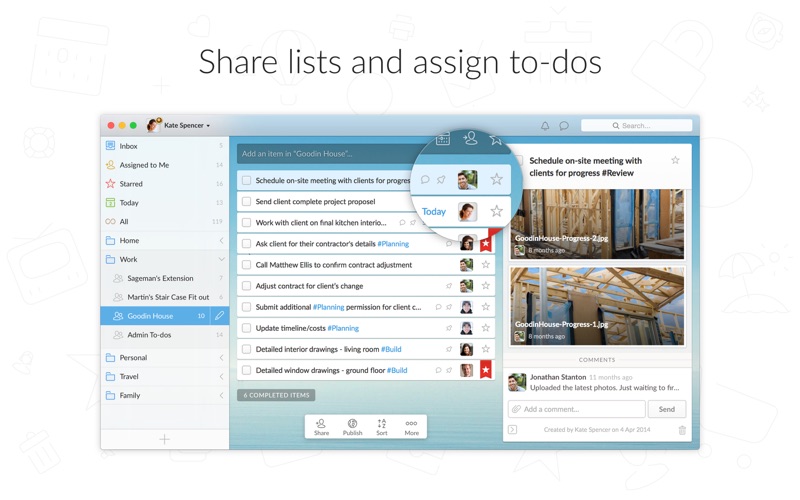This screenshot has height=500, width=800.
Task: Collapse the Work folder chevron
Action: pyautogui.click(x=221, y=259)
